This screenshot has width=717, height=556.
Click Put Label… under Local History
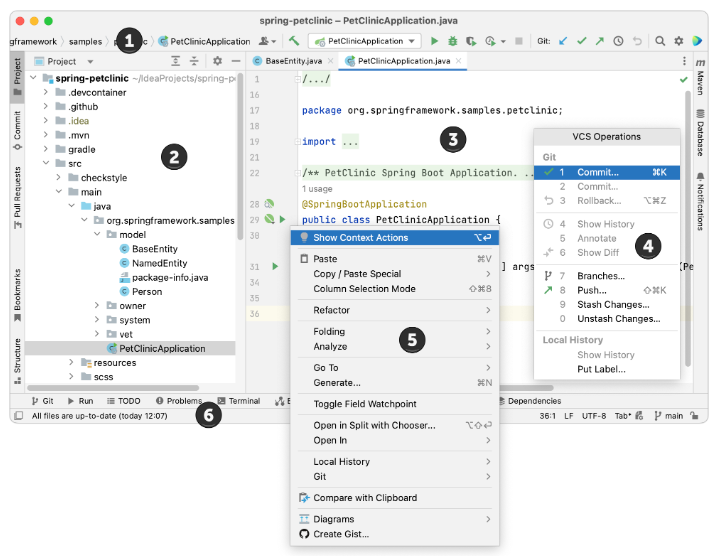(607, 369)
